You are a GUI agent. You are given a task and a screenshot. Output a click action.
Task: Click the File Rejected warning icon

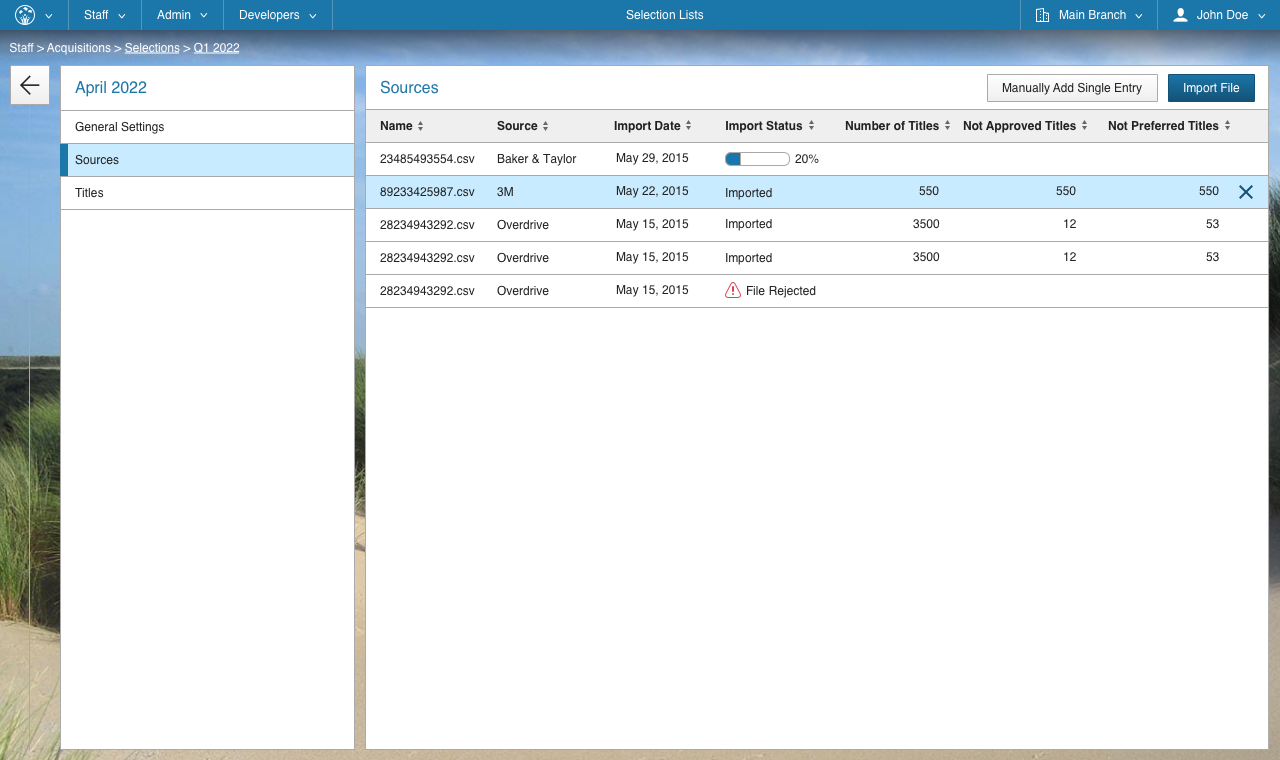[733, 290]
